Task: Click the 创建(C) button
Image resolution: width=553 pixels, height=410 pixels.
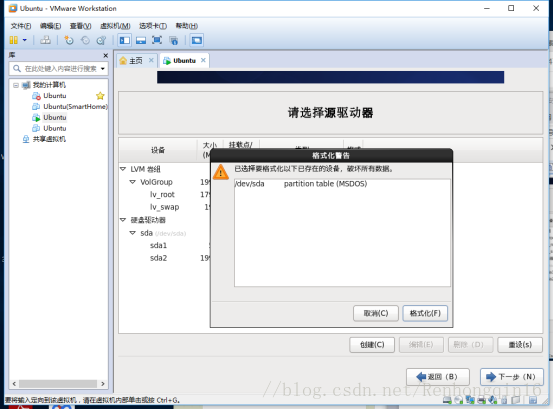Action: [x=372, y=344]
